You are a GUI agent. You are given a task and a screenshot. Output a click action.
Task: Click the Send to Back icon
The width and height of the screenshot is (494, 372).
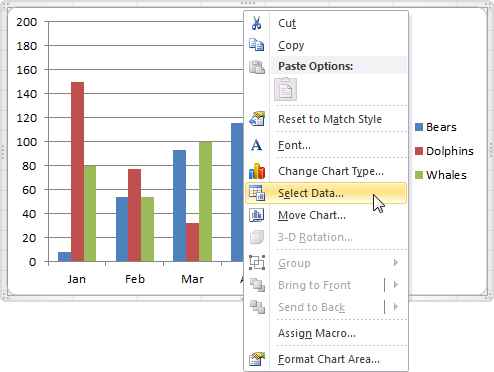click(257, 307)
